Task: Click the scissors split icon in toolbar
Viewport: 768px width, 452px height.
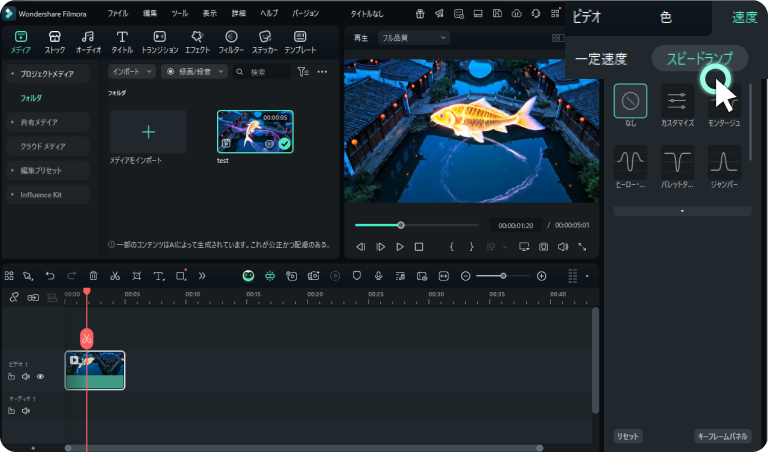Action: 115,276
